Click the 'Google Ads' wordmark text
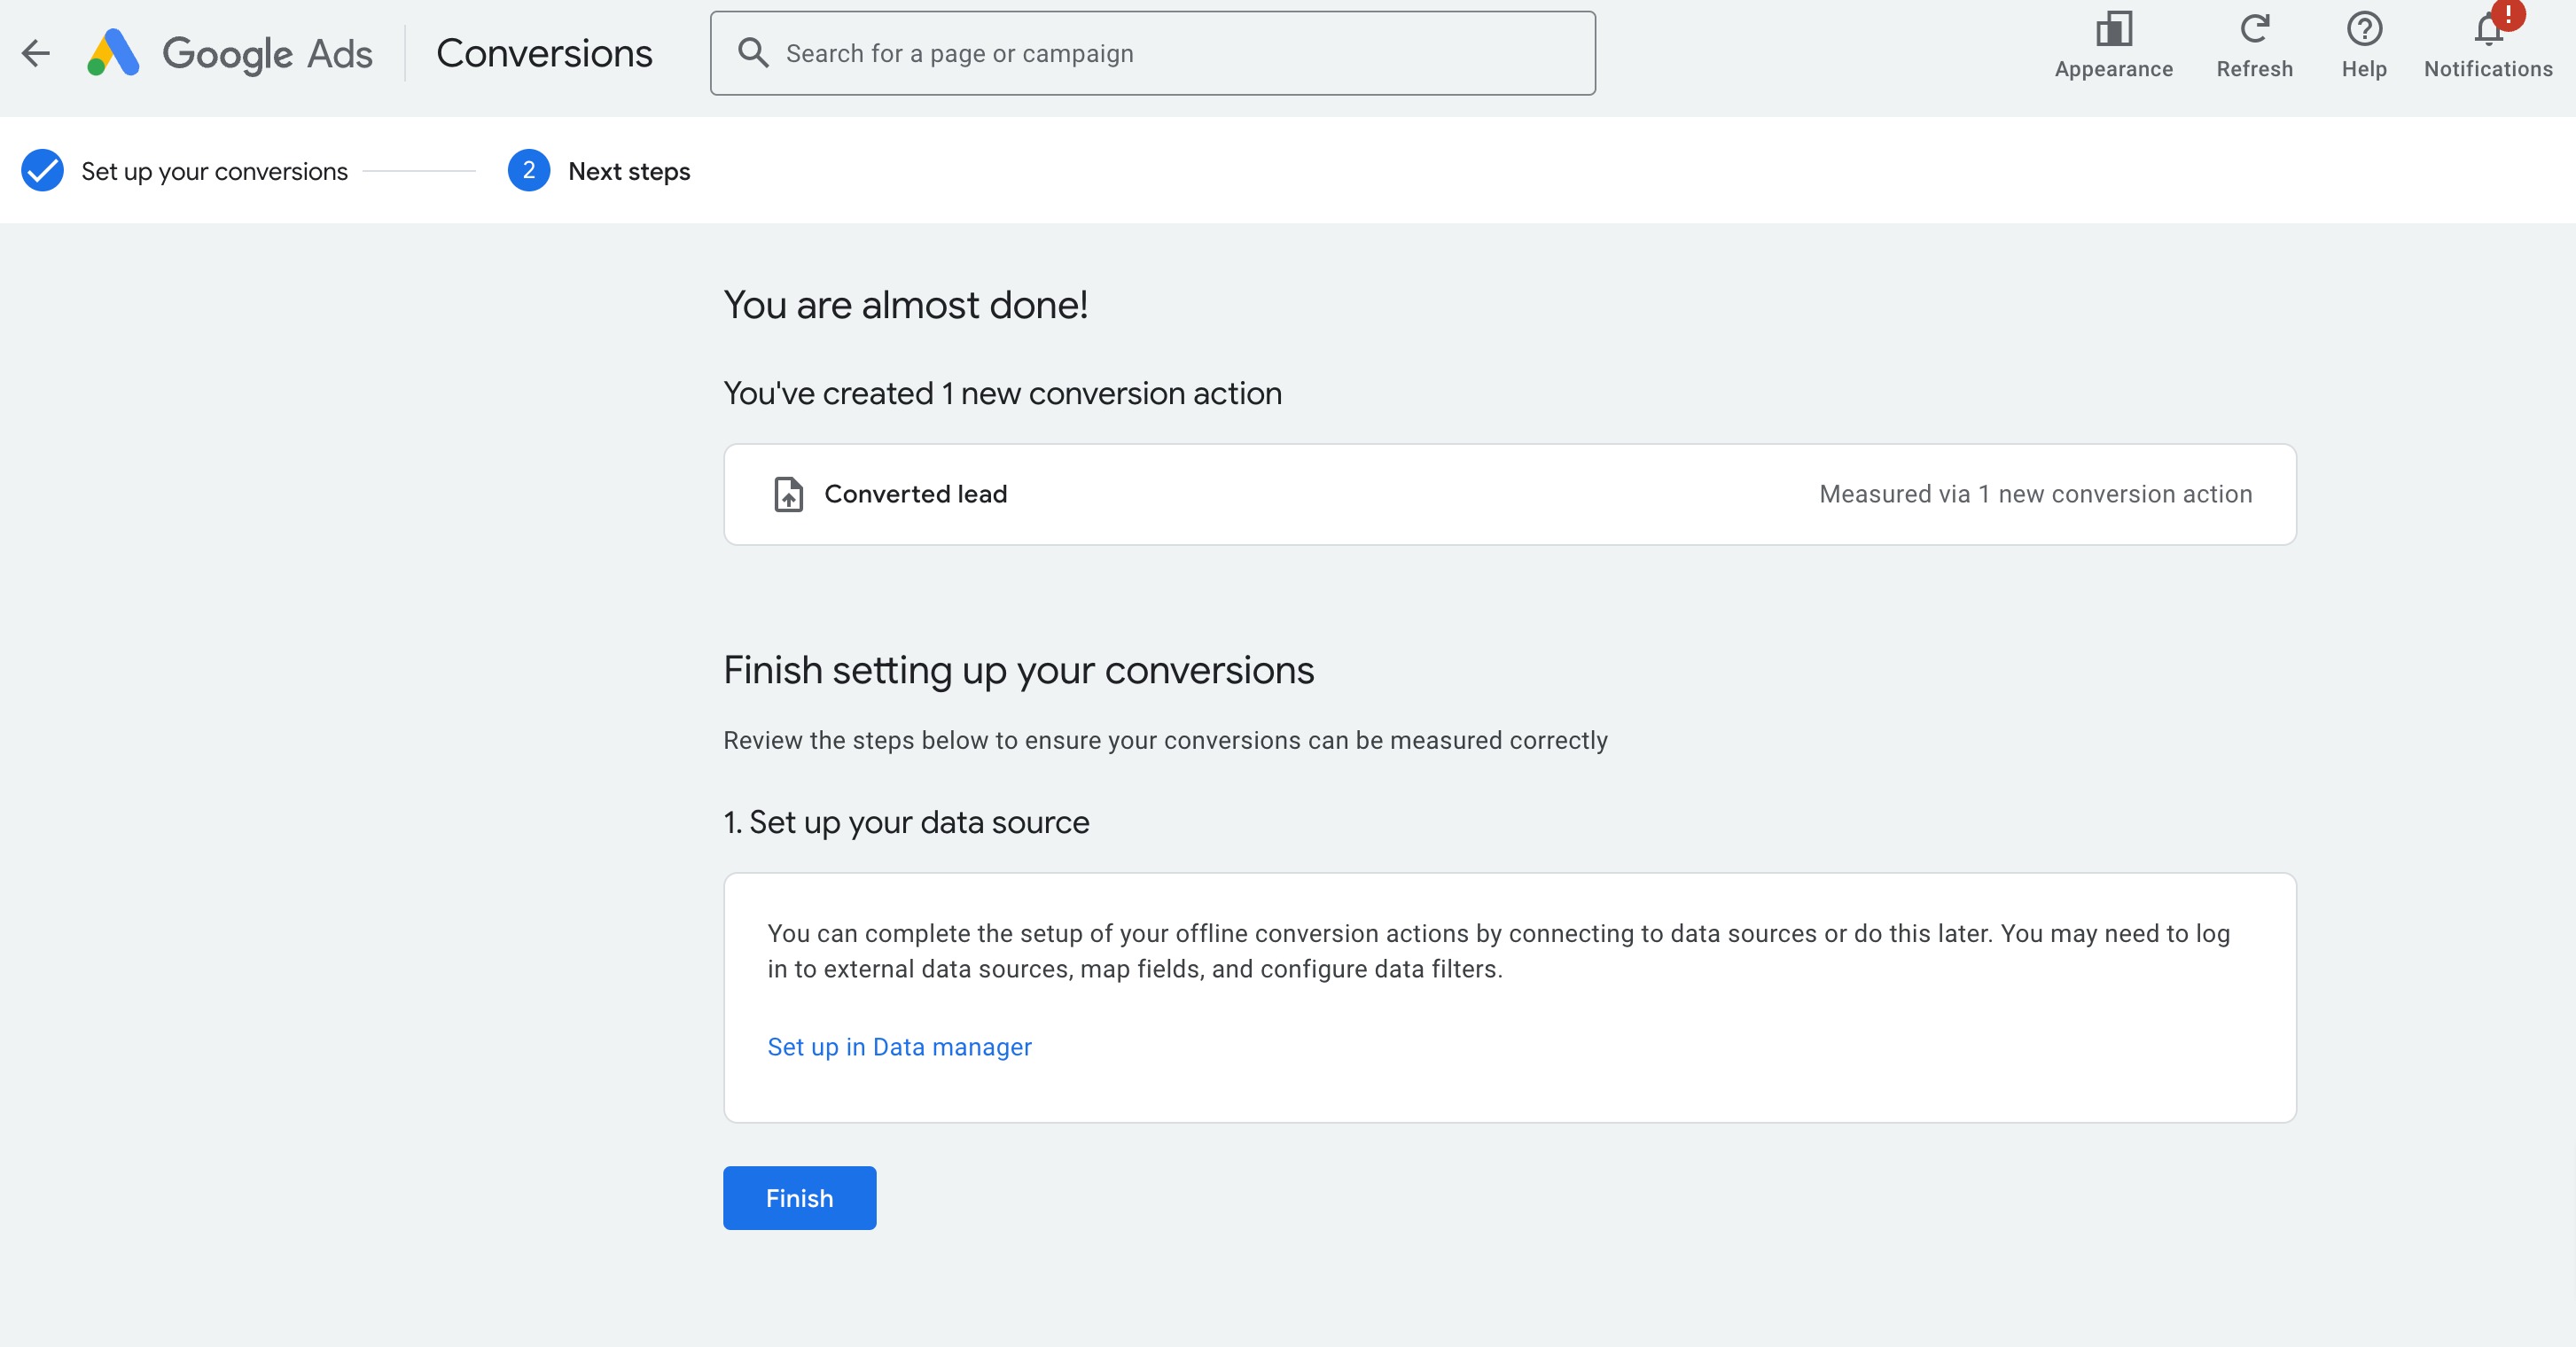Image resolution: width=2576 pixels, height=1347 pixels. (x=267, y=54)
